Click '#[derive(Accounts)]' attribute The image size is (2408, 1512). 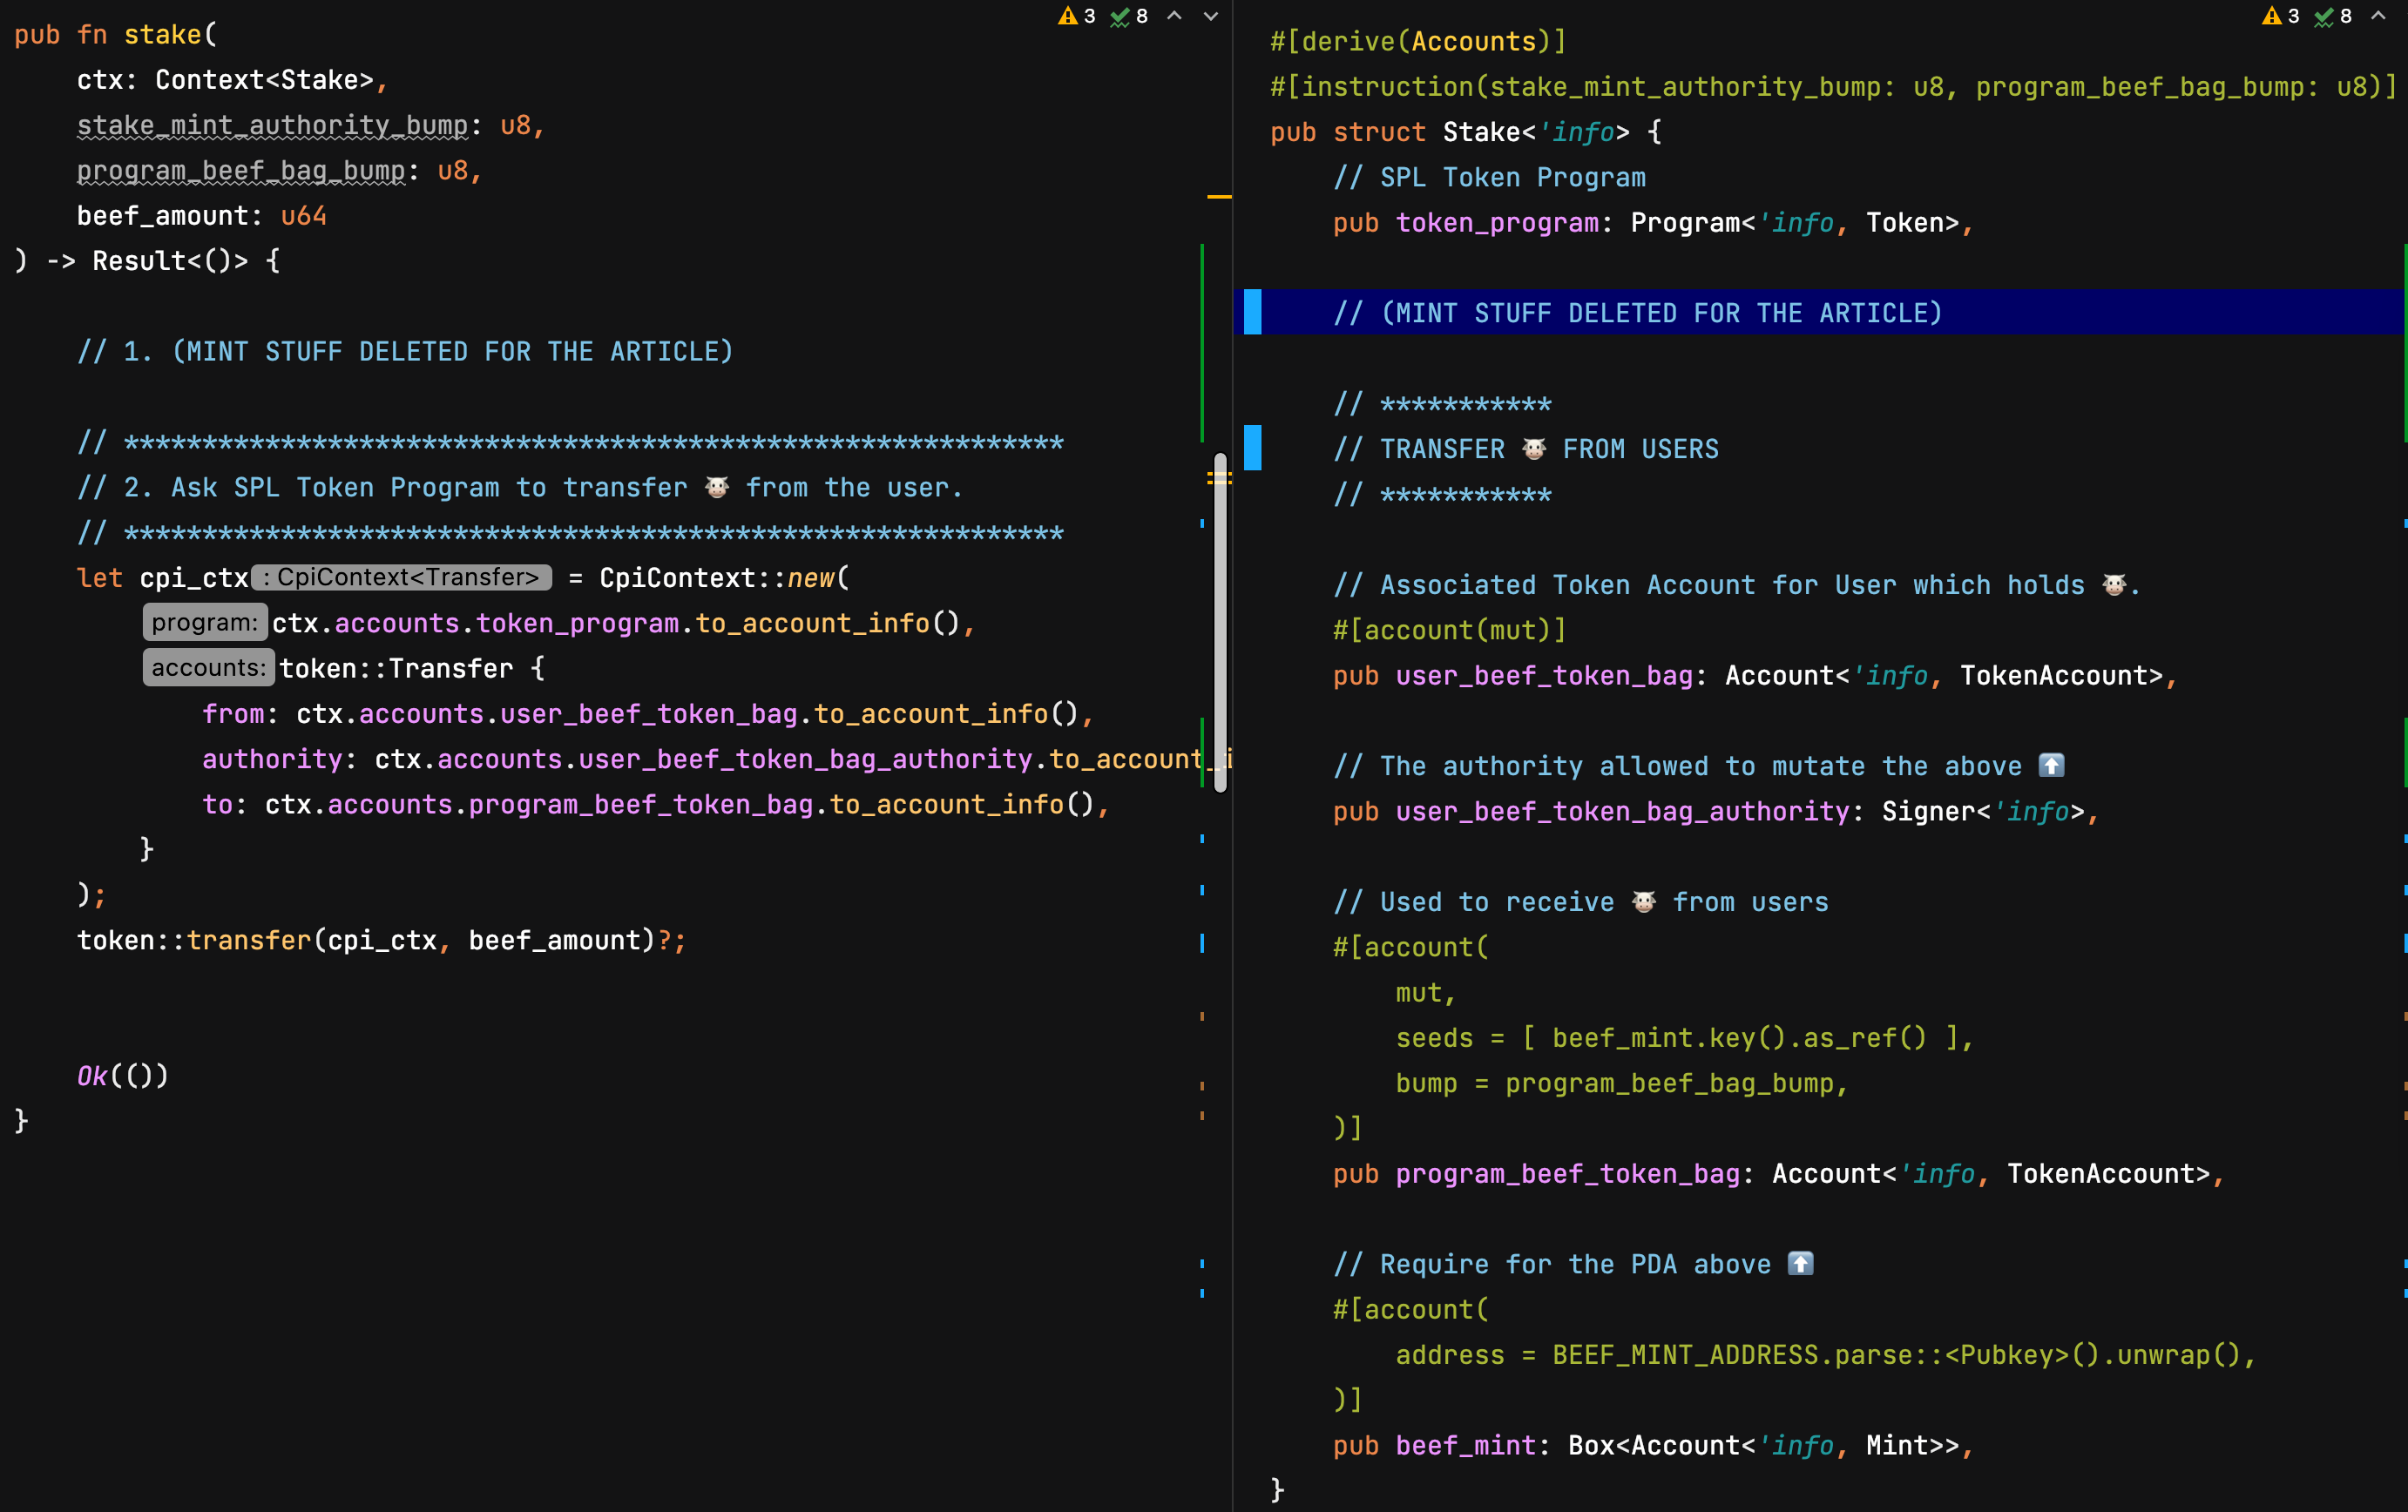[x=1418, y=42]
